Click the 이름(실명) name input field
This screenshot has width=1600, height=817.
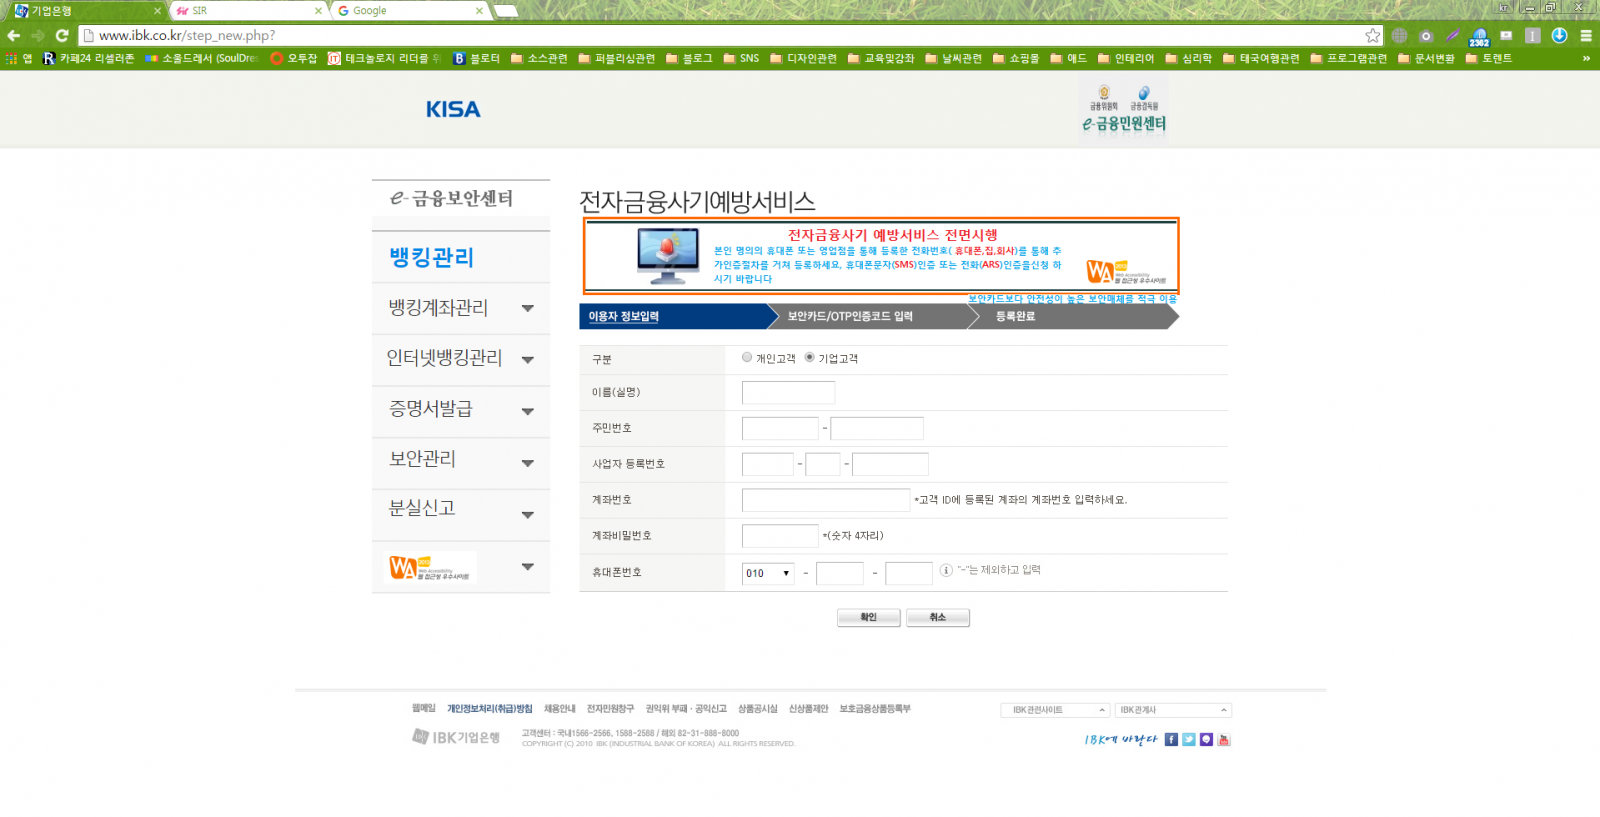[x=788, y=392]
